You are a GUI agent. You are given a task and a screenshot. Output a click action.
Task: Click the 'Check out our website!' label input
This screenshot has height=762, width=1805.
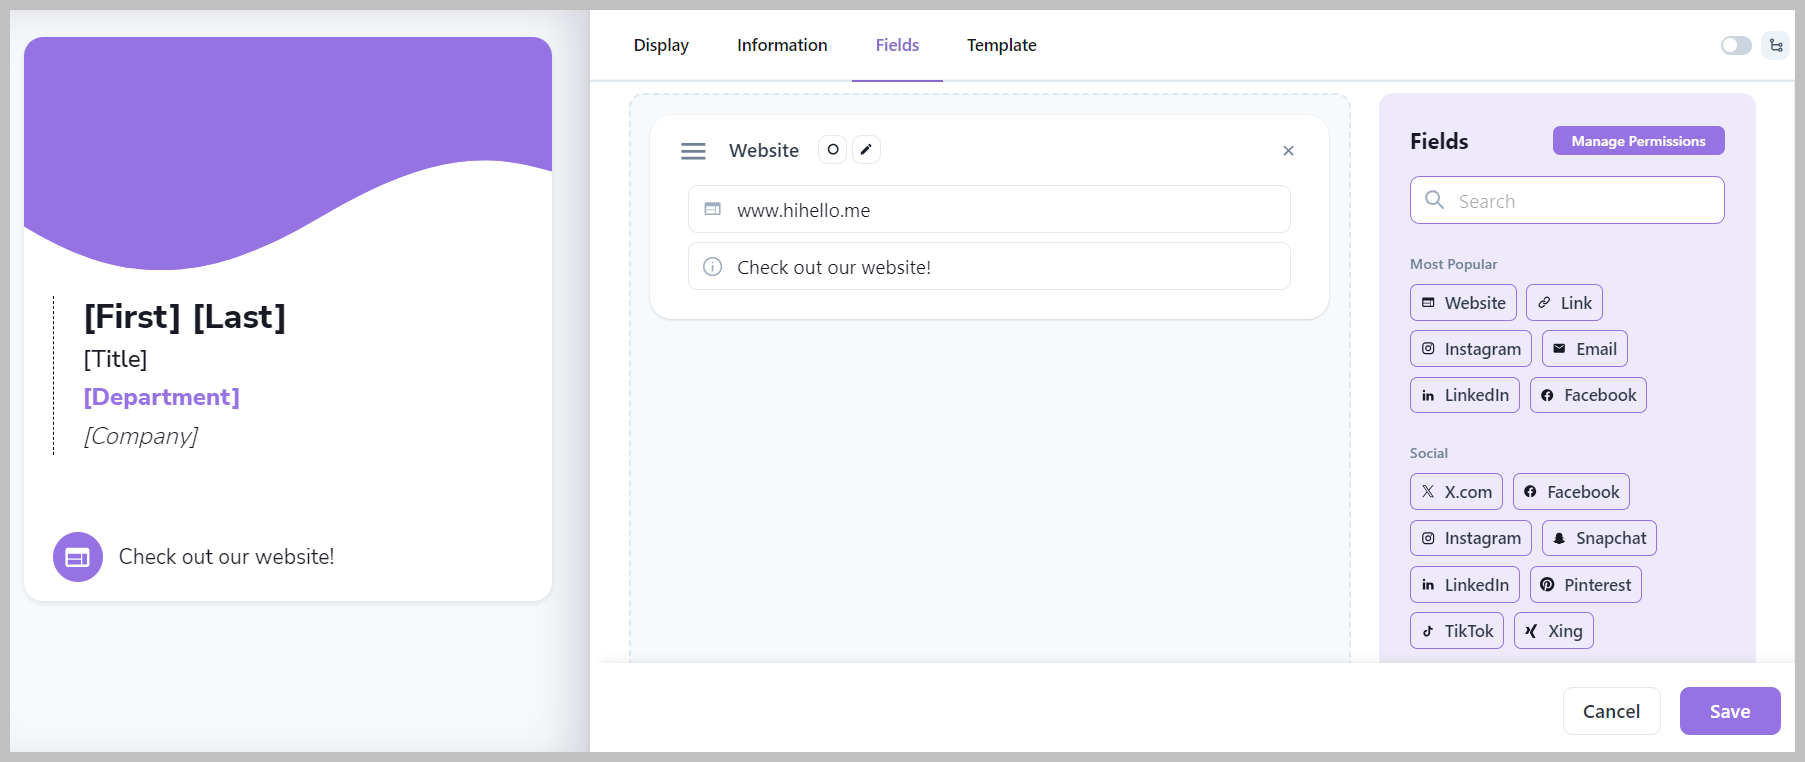click(989, 266)
